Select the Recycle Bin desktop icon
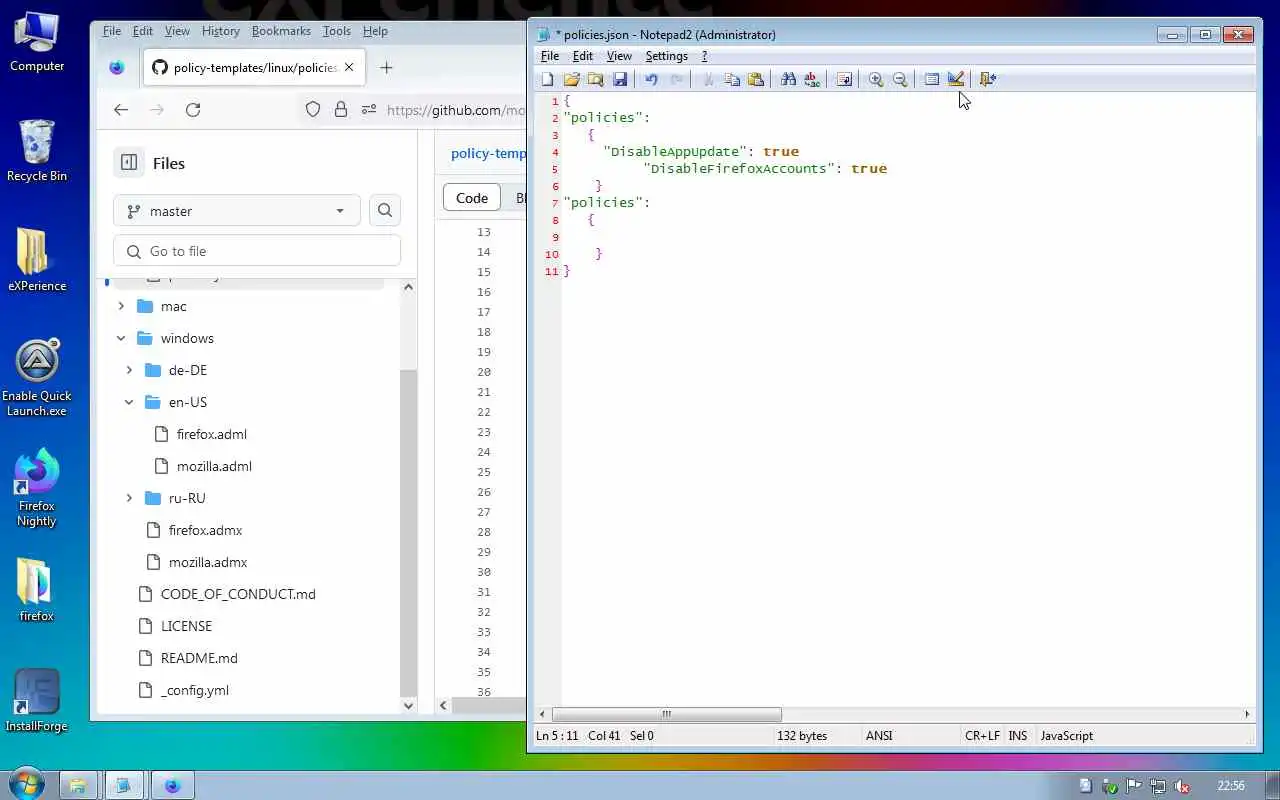 [37, 152]
